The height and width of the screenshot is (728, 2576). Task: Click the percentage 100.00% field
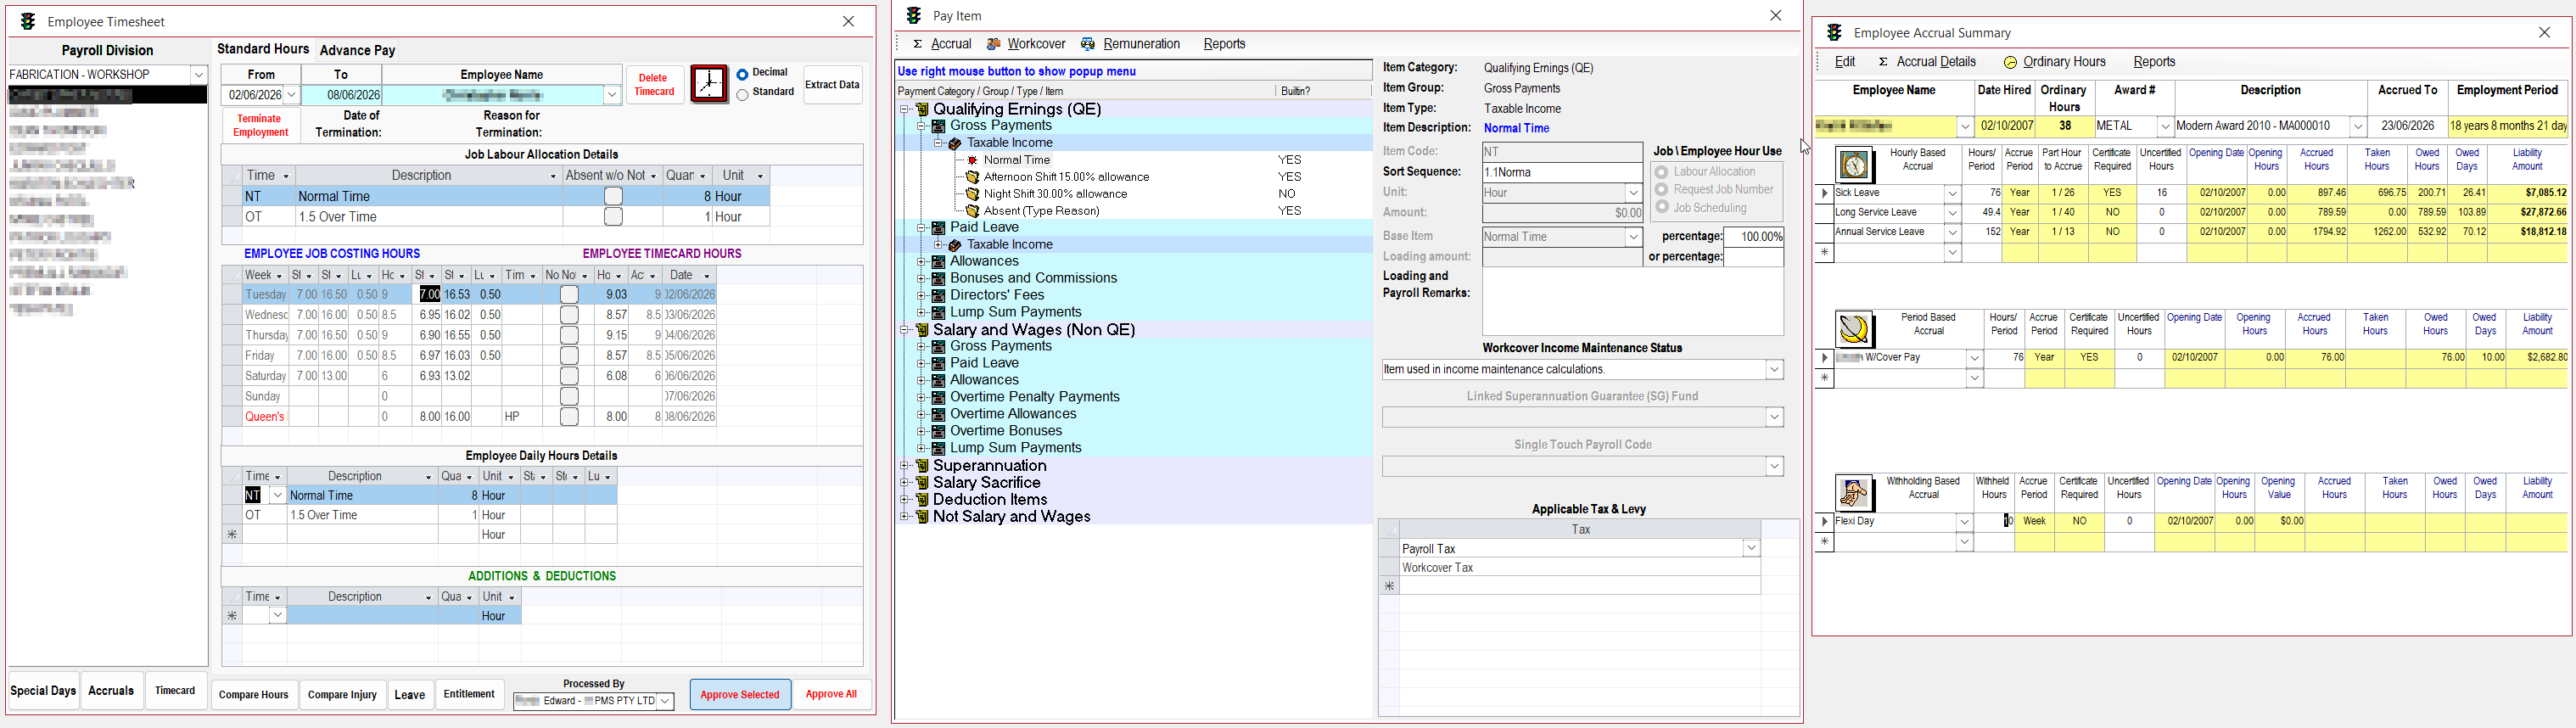pos(1753,237)
